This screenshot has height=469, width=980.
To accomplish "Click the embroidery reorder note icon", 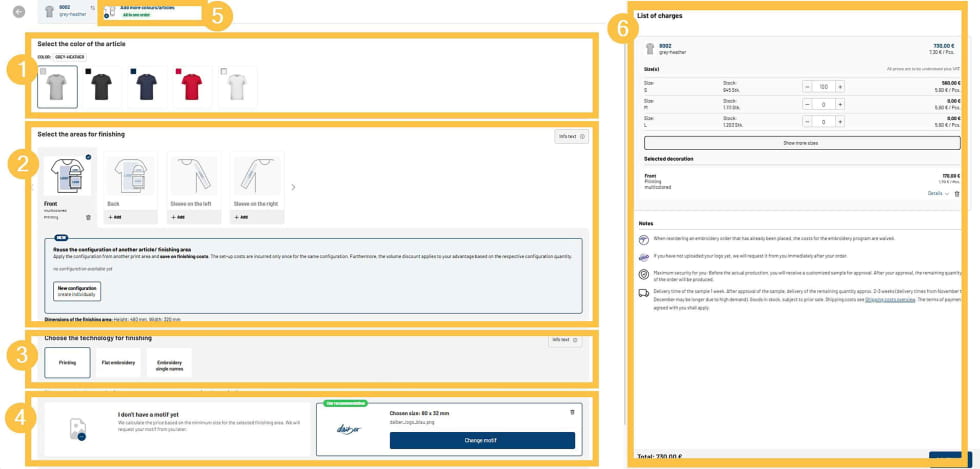I will 644,240.
